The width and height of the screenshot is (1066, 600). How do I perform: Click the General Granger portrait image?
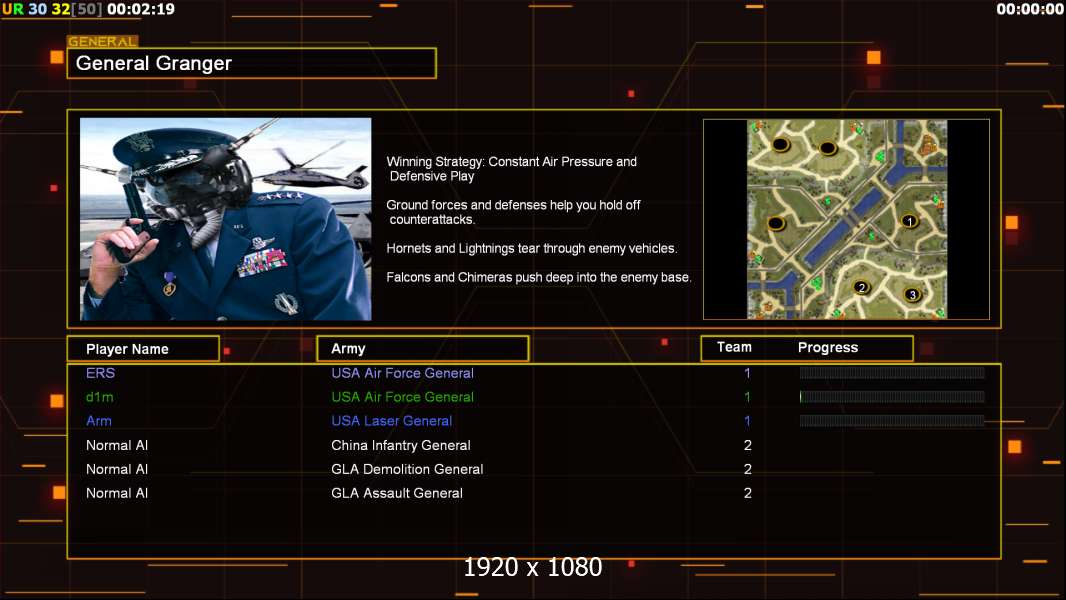[x=226, y=219]
